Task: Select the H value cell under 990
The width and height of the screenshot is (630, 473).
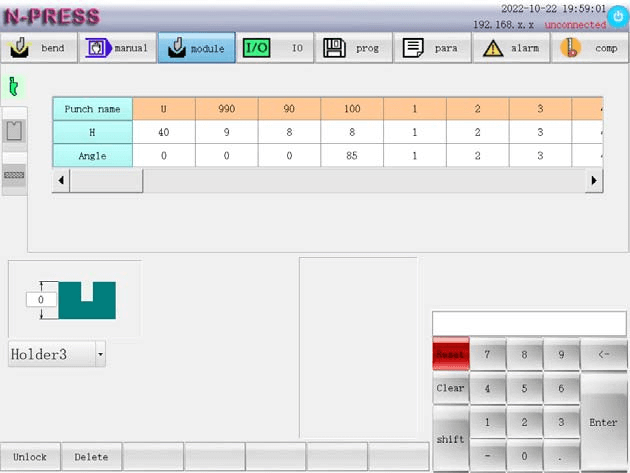Action: [x=227, y=131]
